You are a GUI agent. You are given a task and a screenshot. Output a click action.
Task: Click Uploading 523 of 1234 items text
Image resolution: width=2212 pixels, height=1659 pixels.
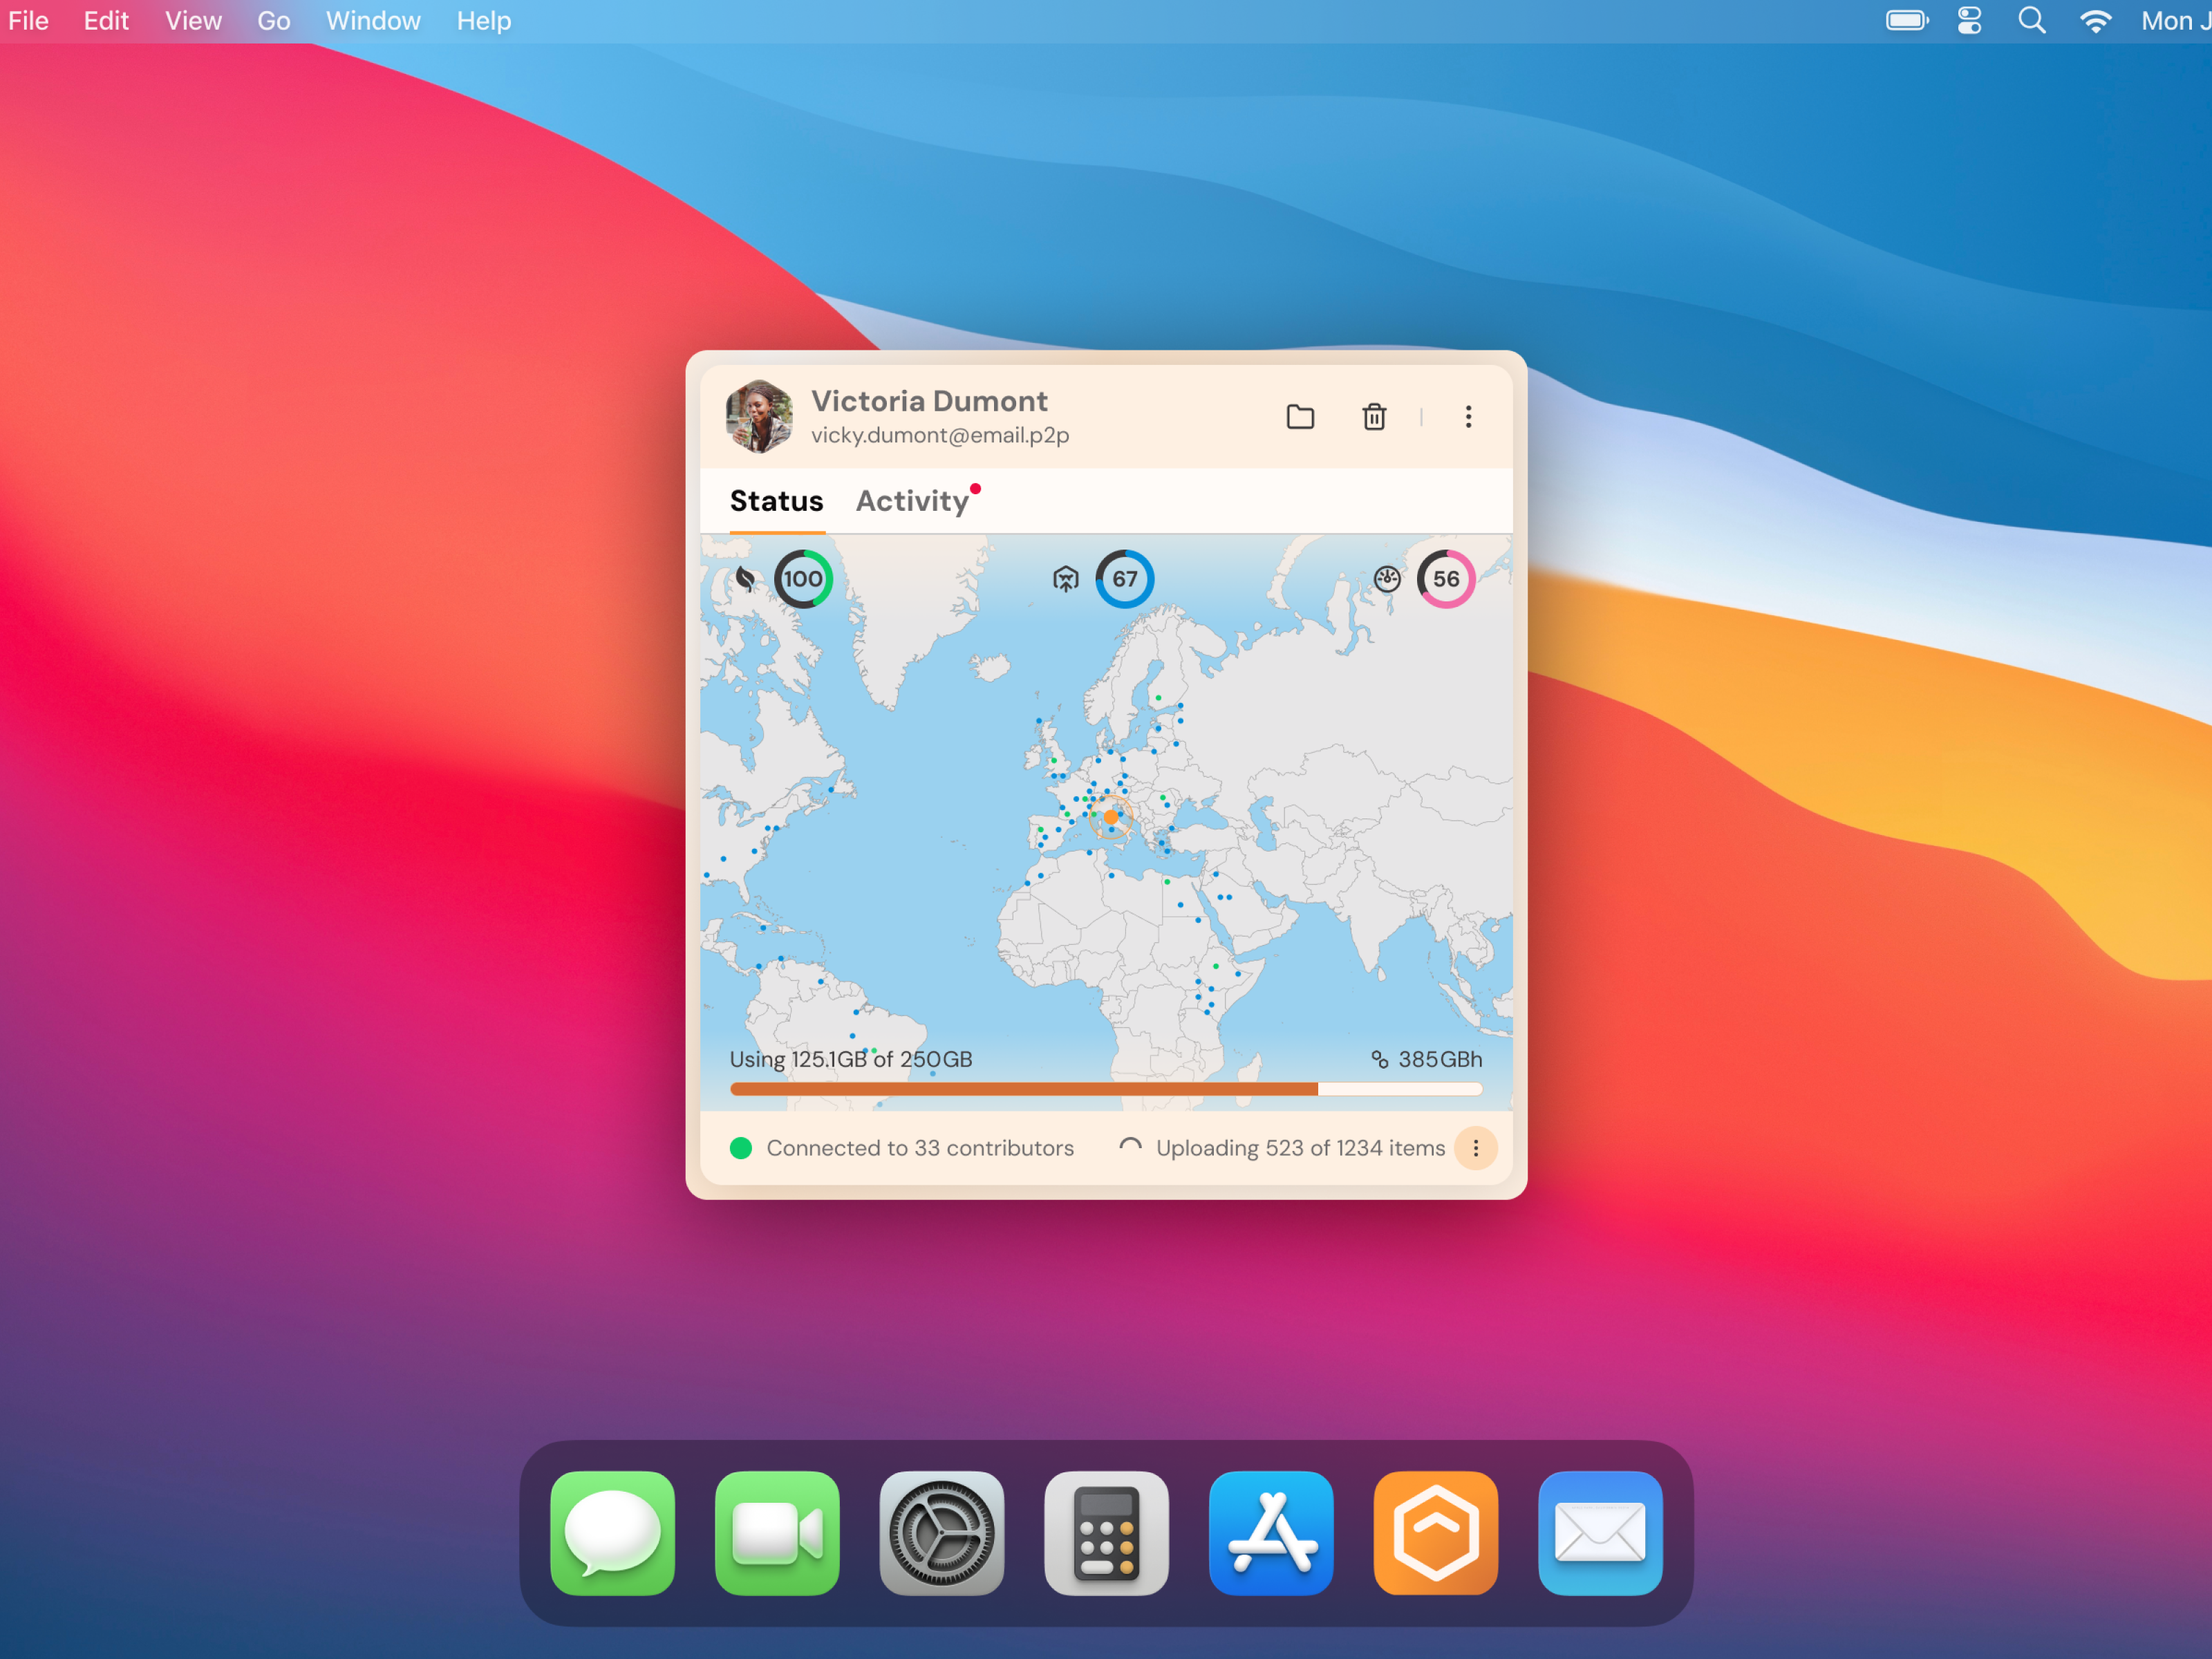(x=1299, y=1148)
